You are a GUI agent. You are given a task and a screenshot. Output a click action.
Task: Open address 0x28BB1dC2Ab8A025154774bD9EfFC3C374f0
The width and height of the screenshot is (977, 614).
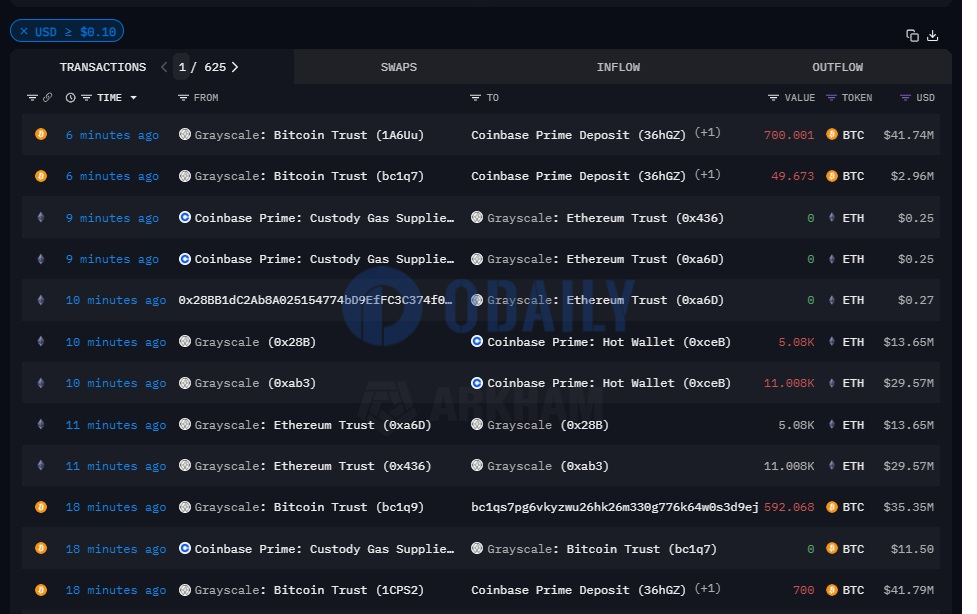tap(315, 300)
